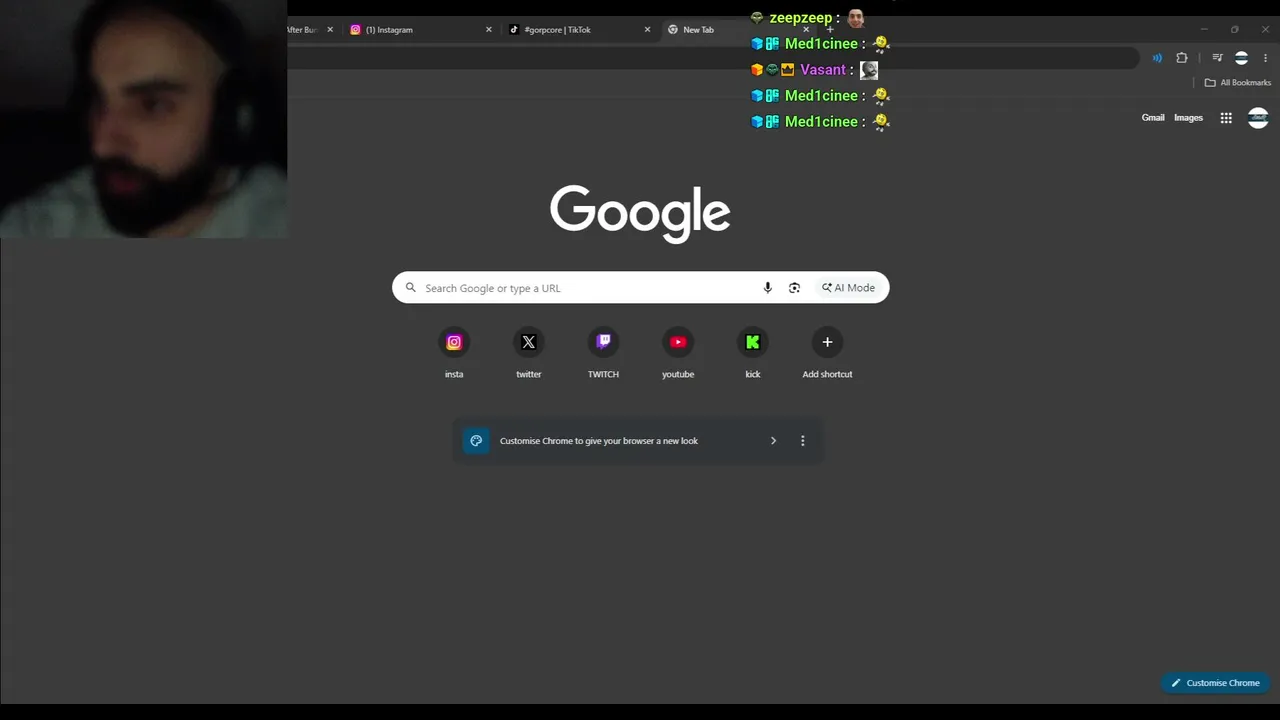Open the media controls icon in toolbar

(1217, 58)
